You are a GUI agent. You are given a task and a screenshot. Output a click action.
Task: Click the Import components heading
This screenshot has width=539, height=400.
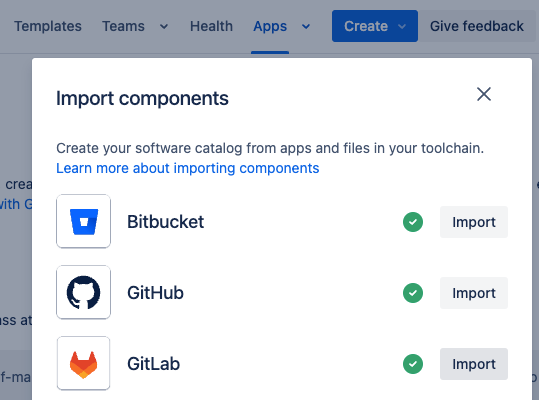[142, 99]
